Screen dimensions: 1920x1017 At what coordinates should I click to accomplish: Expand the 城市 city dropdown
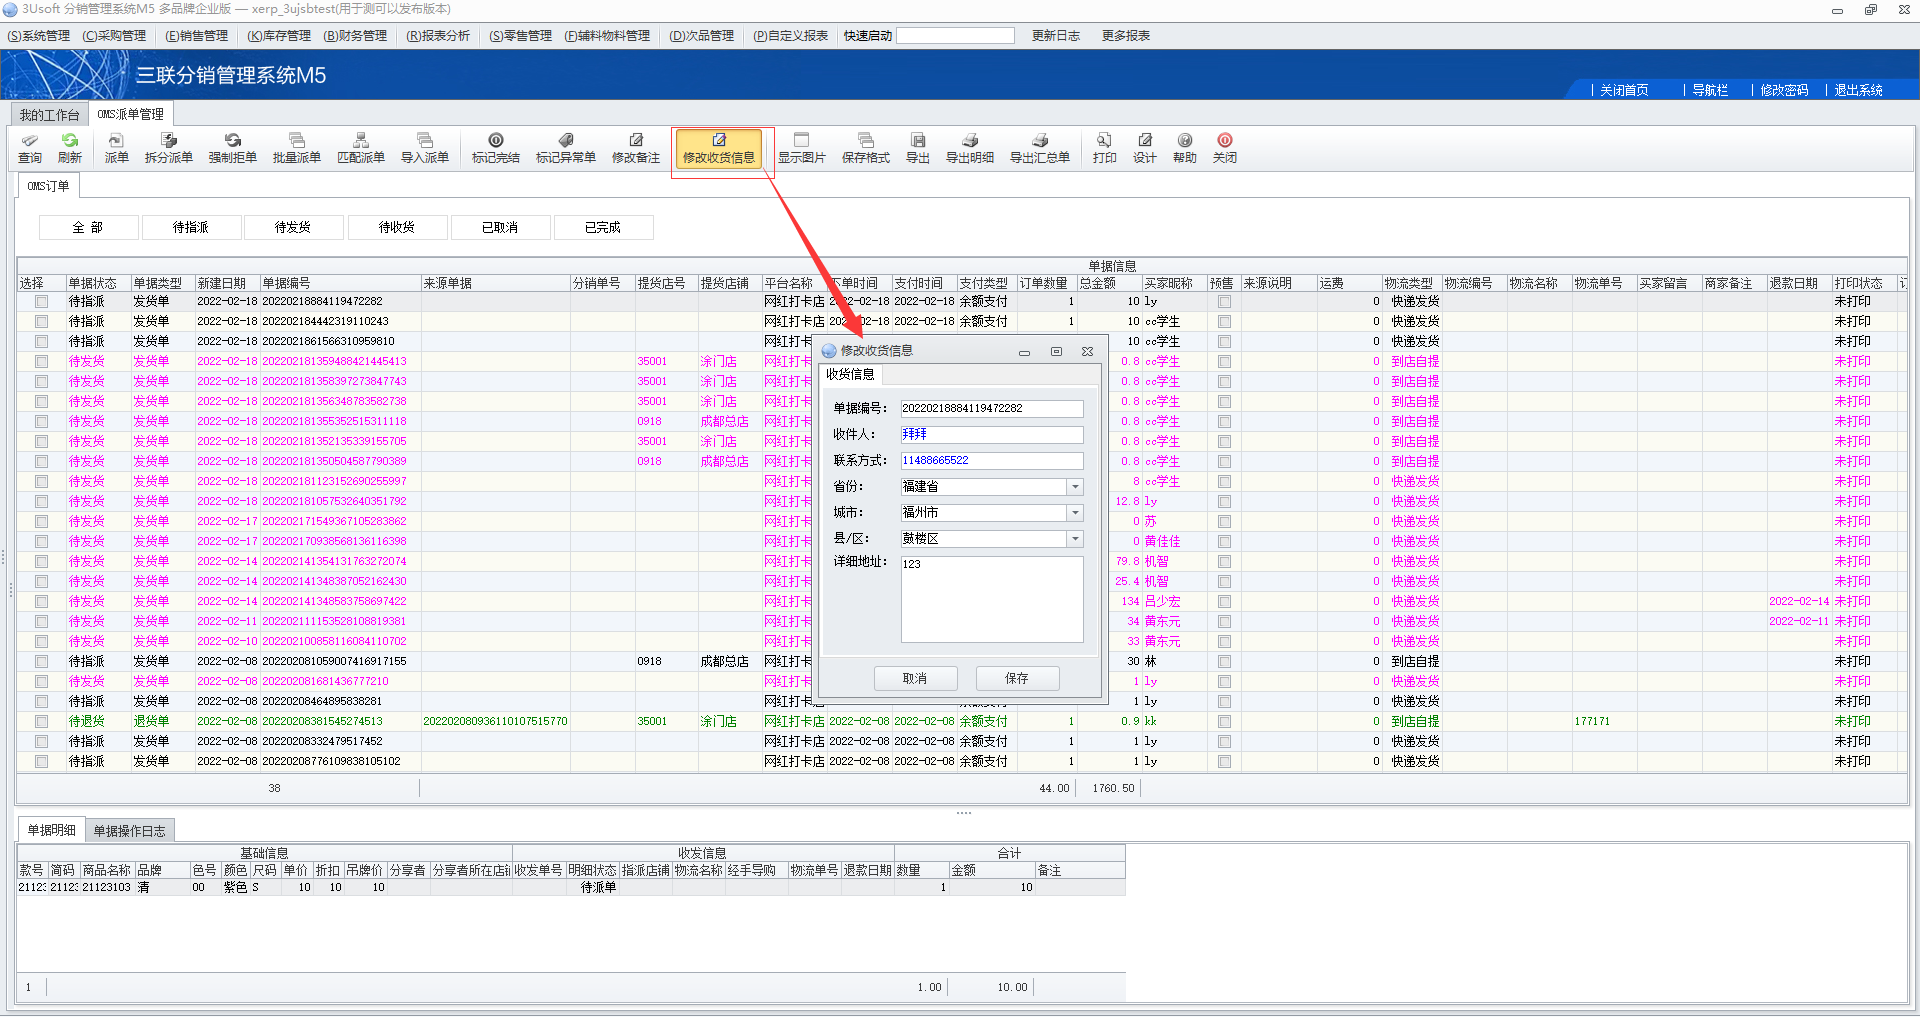pyautogui.click(x=1075, y=513)
